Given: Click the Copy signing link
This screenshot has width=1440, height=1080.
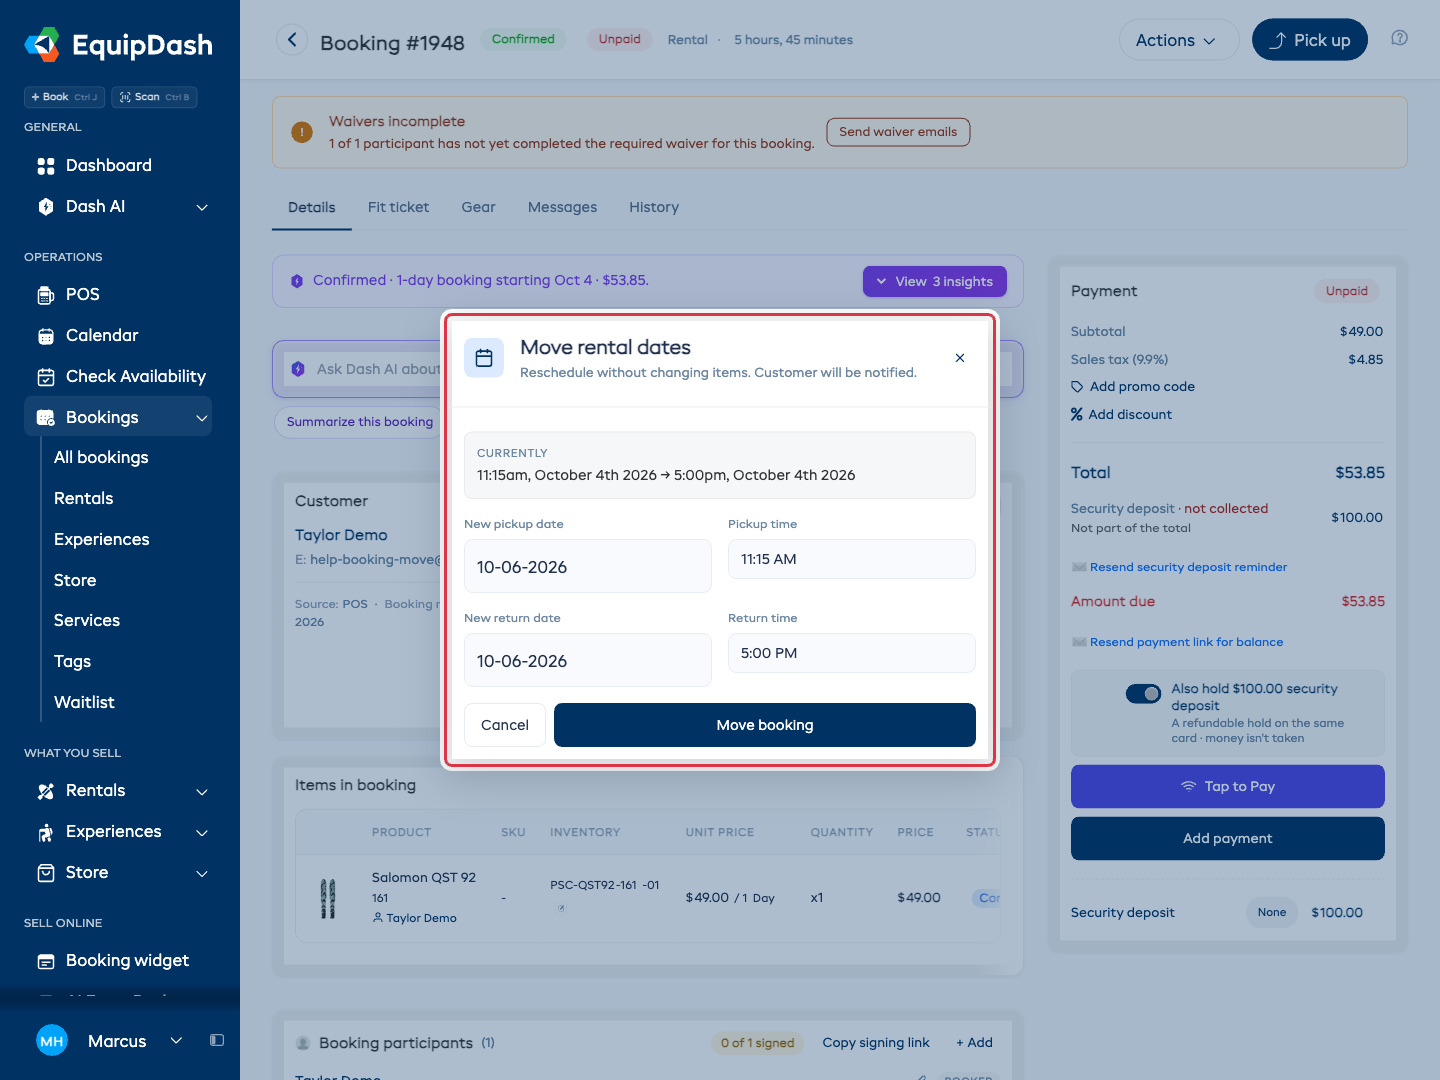Looking at the screenshot, I should click(876, 1042).
